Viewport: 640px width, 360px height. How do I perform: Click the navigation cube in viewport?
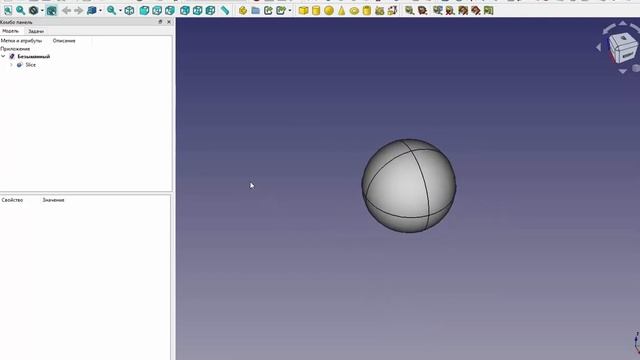coord(622,47)
